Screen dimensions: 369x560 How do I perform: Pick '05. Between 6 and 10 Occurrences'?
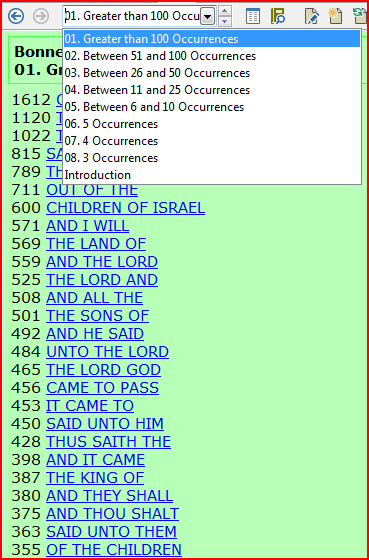click(212, 107)
